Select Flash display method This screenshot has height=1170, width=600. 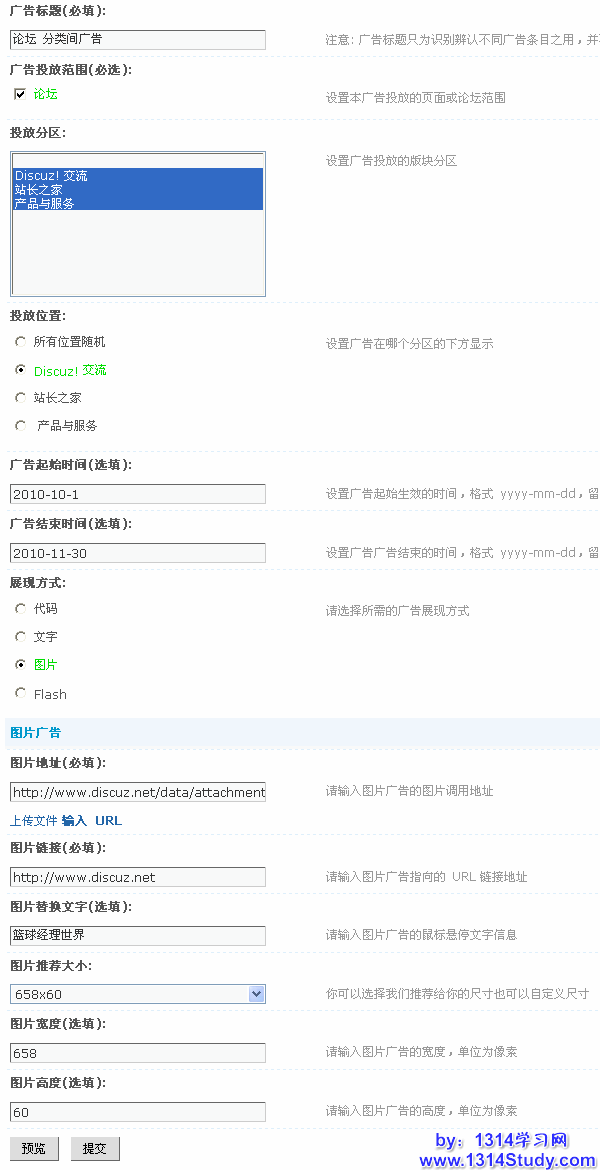click(20, 693)
